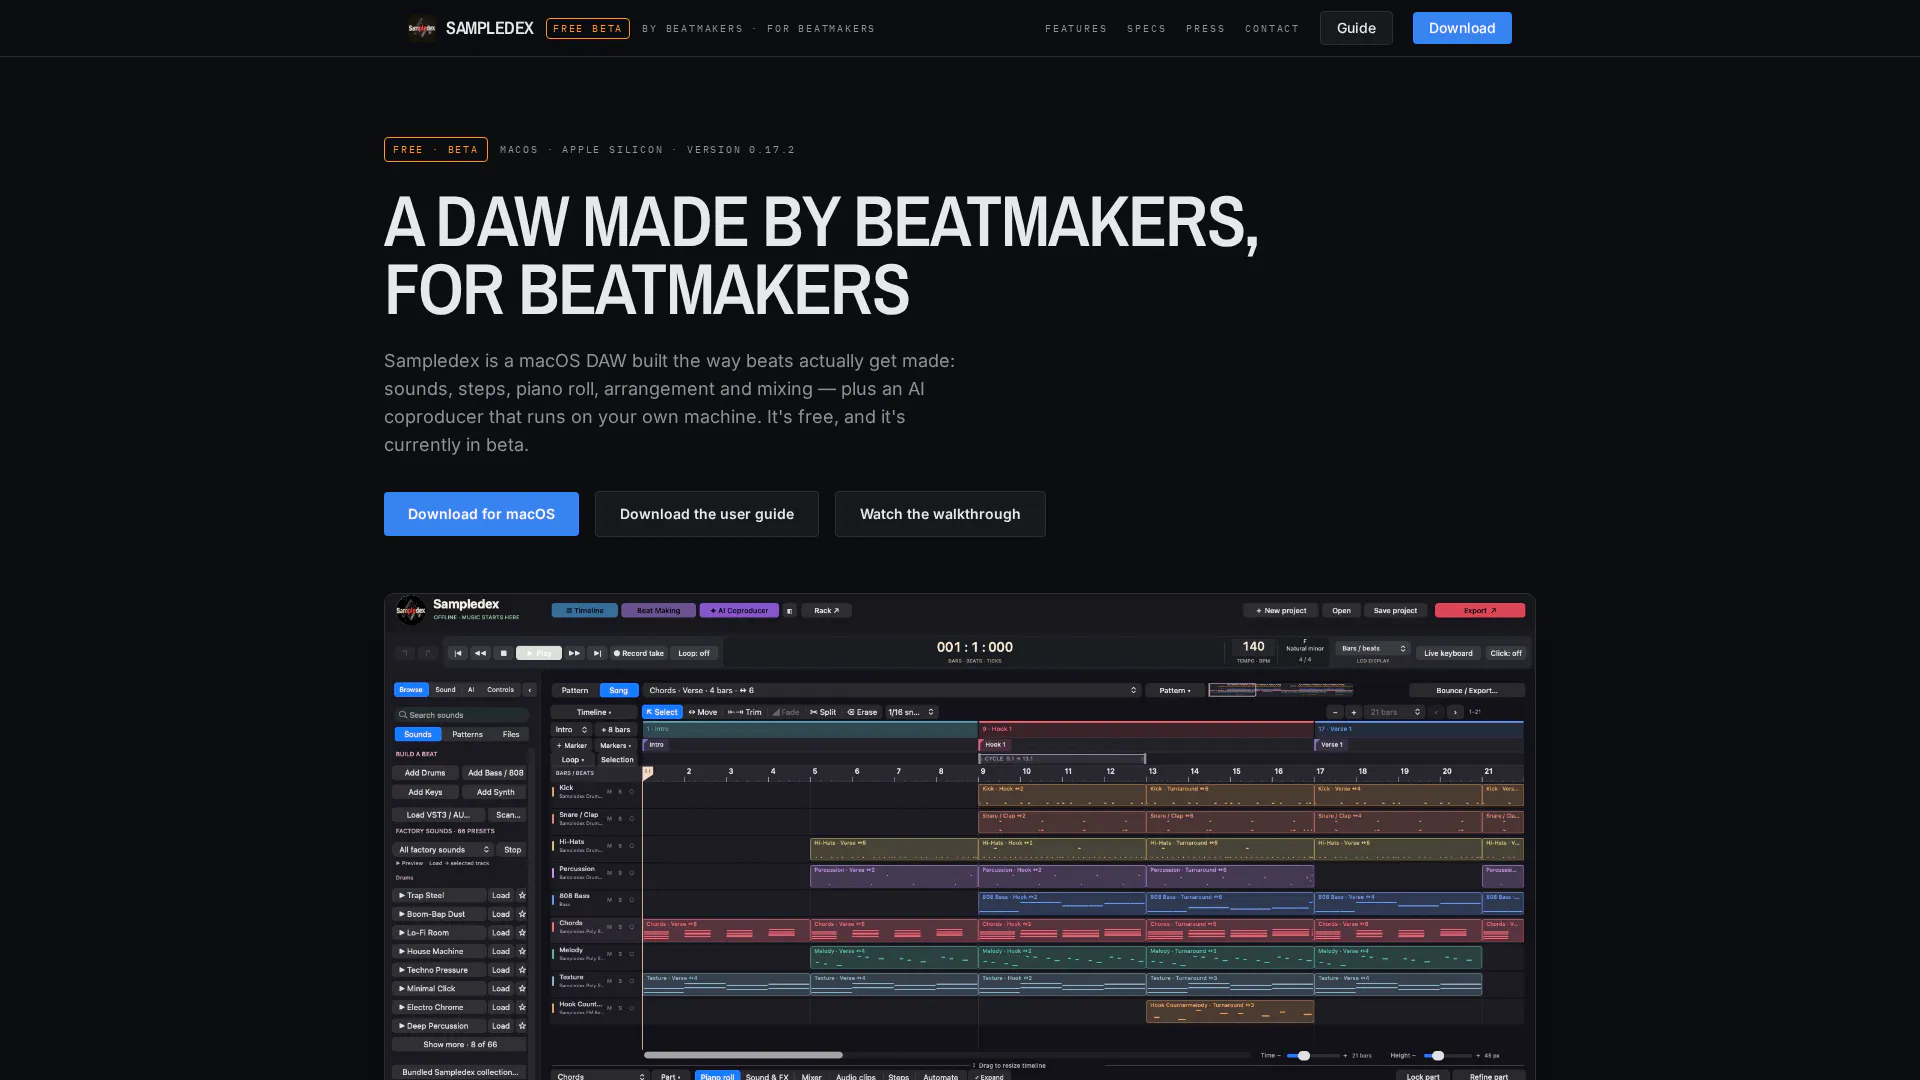Choose the Select arrow tool
The width and height of the screenshot is (1920, 1080).
pos(662,712)
